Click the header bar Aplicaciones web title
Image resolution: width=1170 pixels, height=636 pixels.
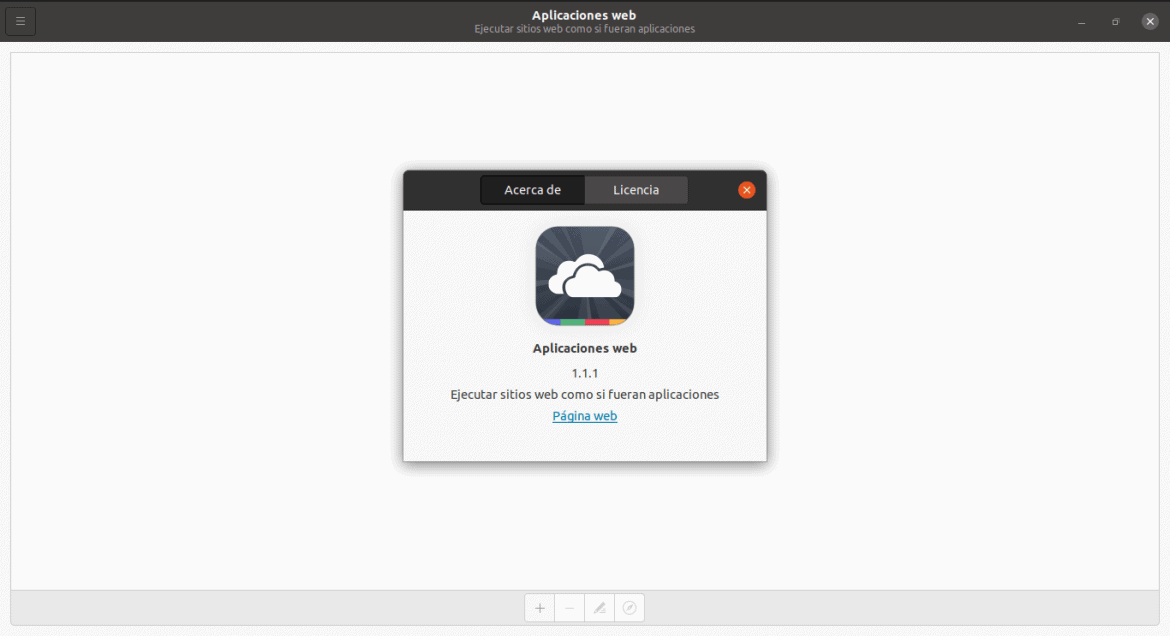pyautogui.click(x=584, y=15)
